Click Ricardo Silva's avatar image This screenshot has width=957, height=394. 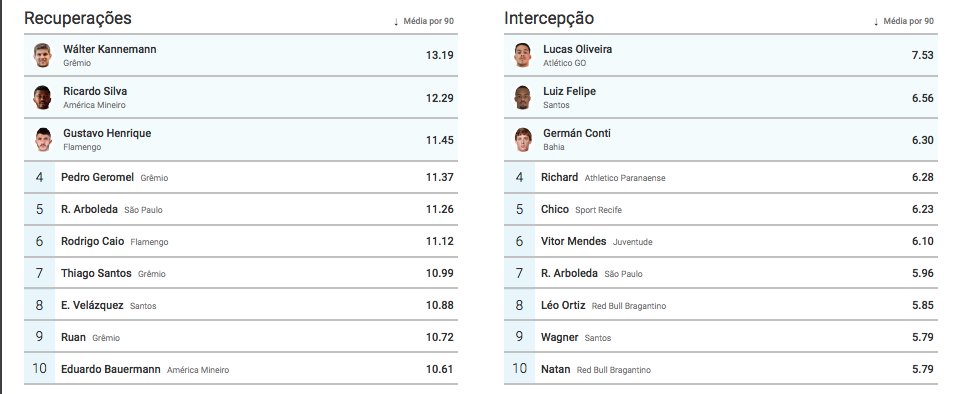42,98
